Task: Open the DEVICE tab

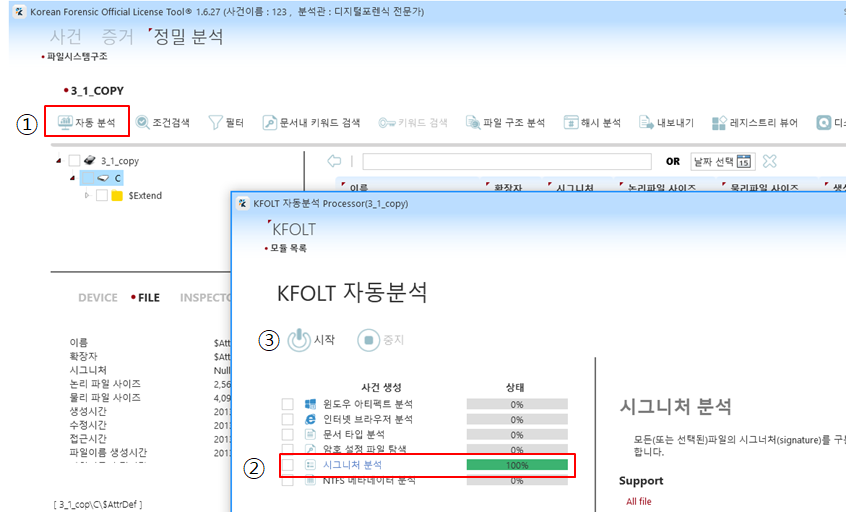Action: point(98,298)
